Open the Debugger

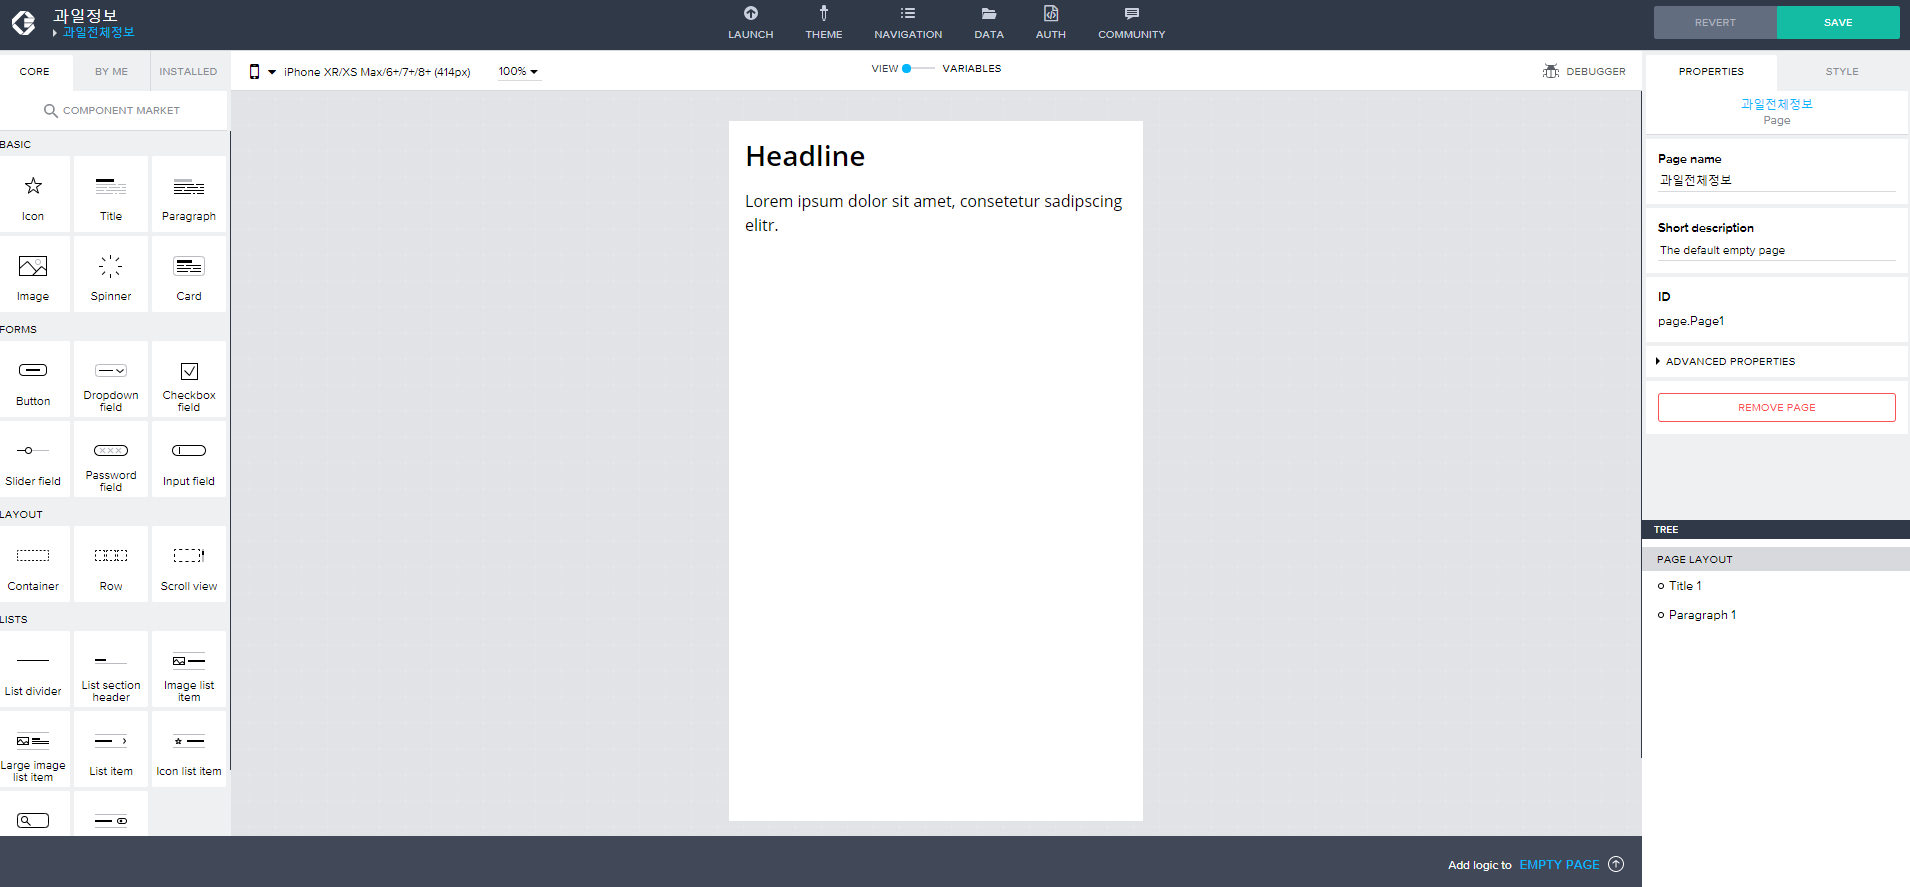[1584, 72]
